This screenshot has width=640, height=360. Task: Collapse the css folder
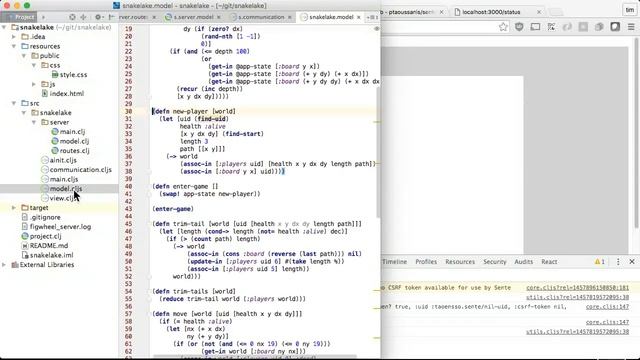[34, 65]
